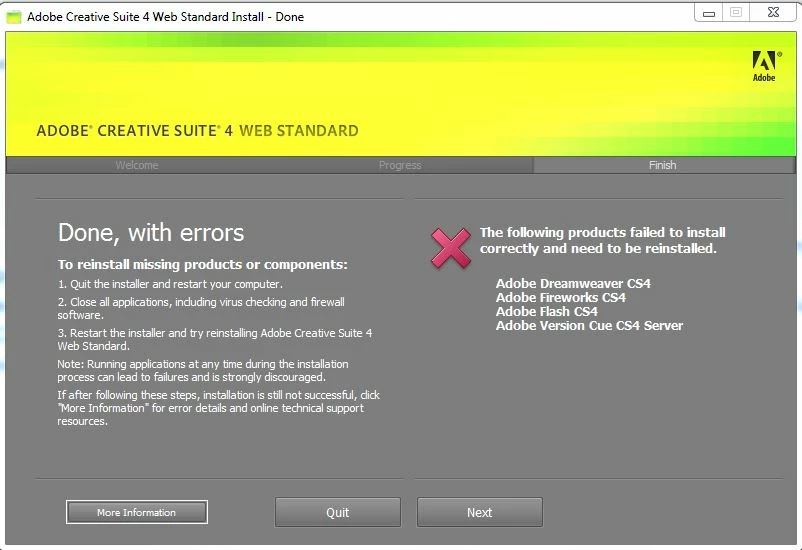
Task: Click the Adobe Flash CS4 entry
Action: click(546, 312)
